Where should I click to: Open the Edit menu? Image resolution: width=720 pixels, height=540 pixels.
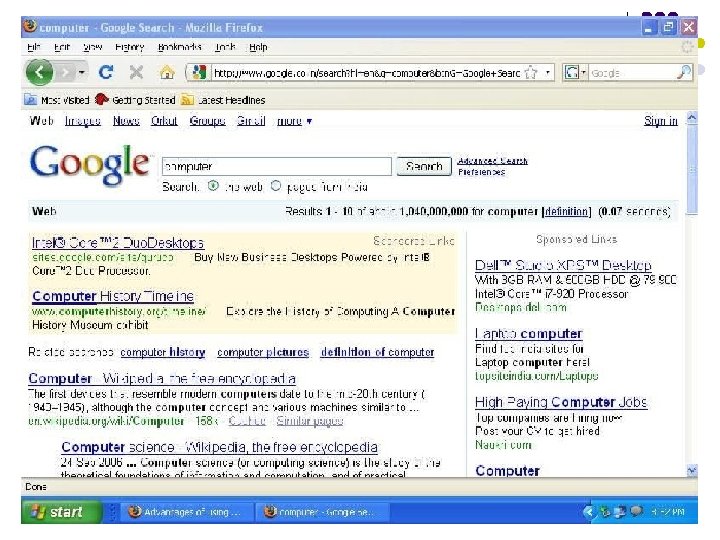62,47
